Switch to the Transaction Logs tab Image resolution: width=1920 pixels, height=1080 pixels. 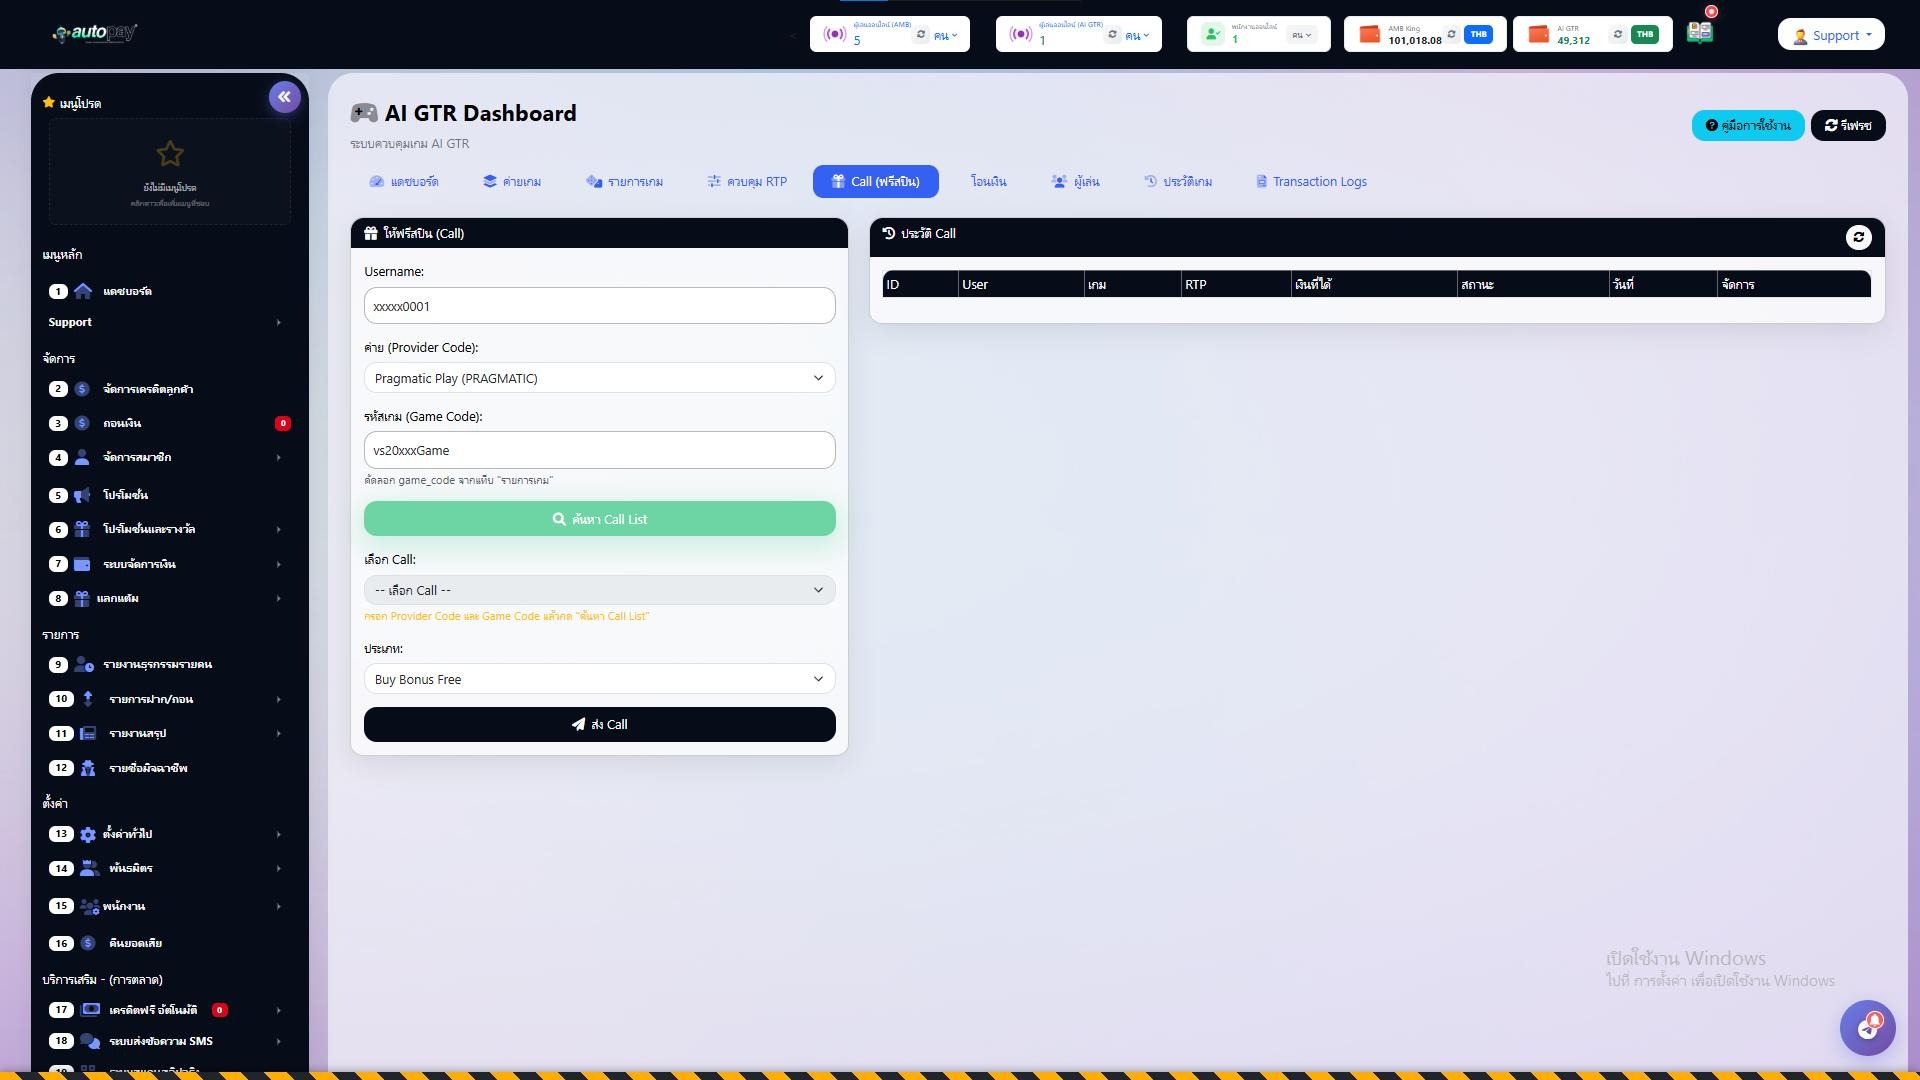1311,182
